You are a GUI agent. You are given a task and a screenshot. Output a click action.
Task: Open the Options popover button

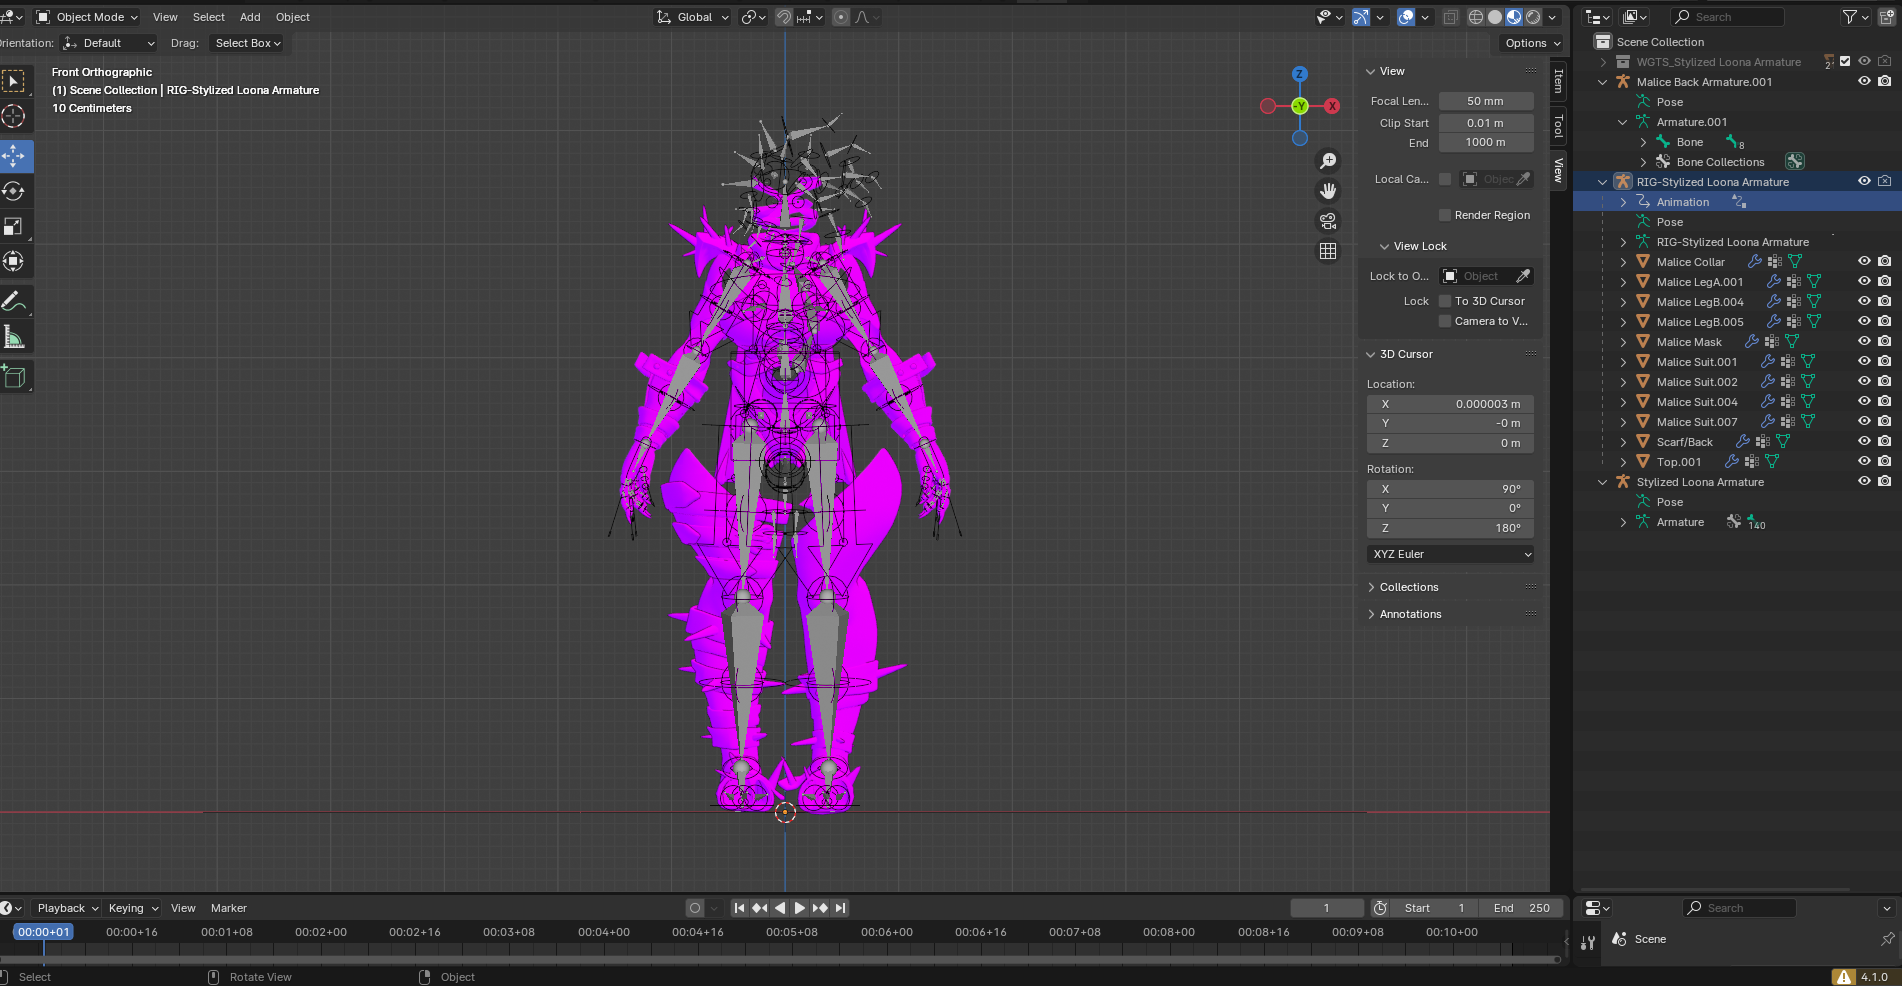(1531, 43)
